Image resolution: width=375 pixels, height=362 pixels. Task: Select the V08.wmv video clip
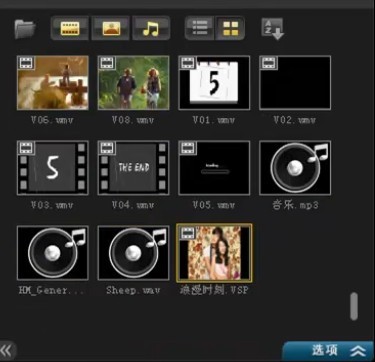tap(133, 83)
